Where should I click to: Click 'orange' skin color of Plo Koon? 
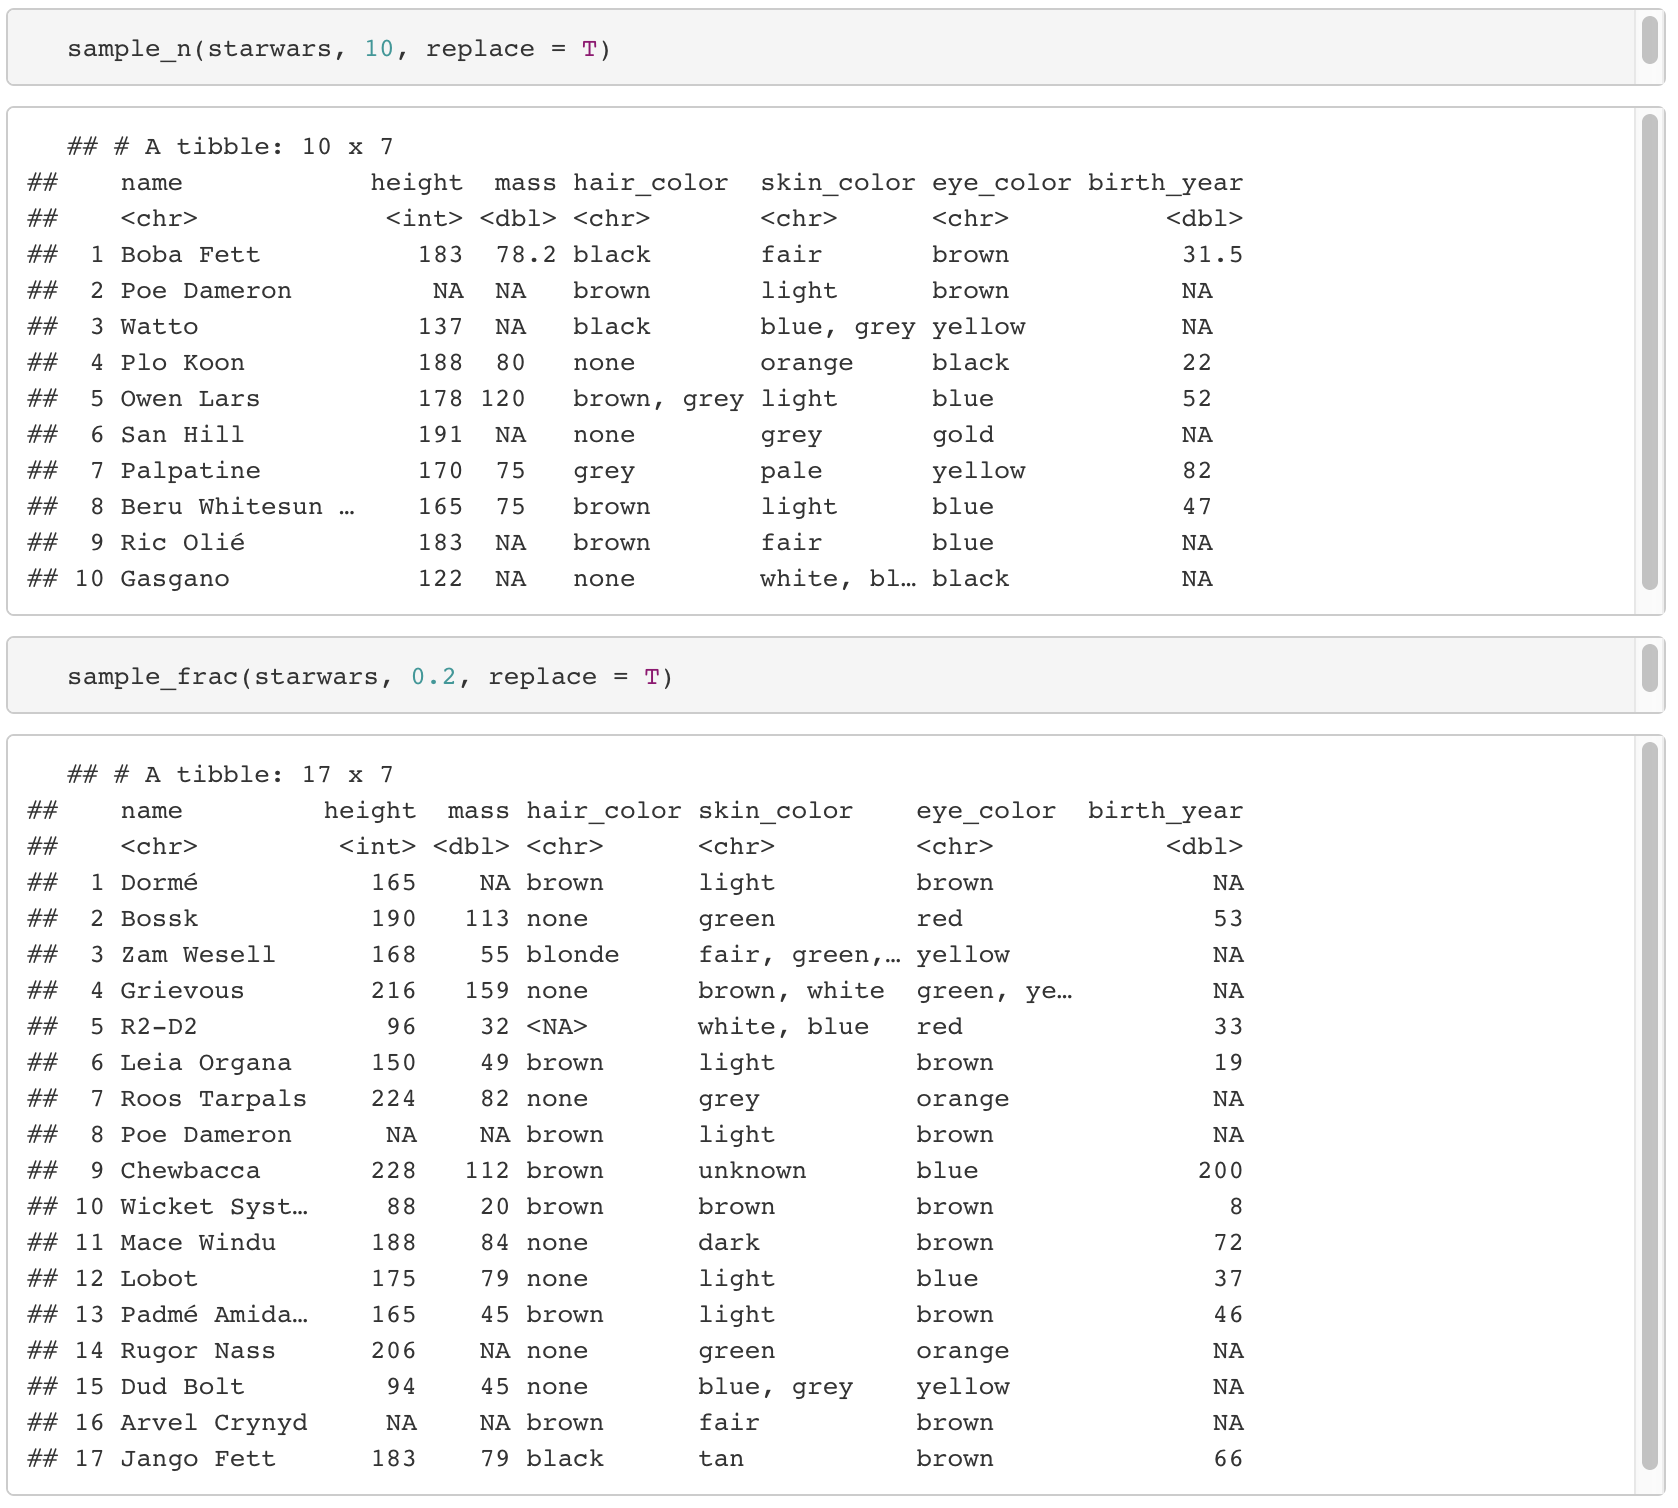point(807,363)
